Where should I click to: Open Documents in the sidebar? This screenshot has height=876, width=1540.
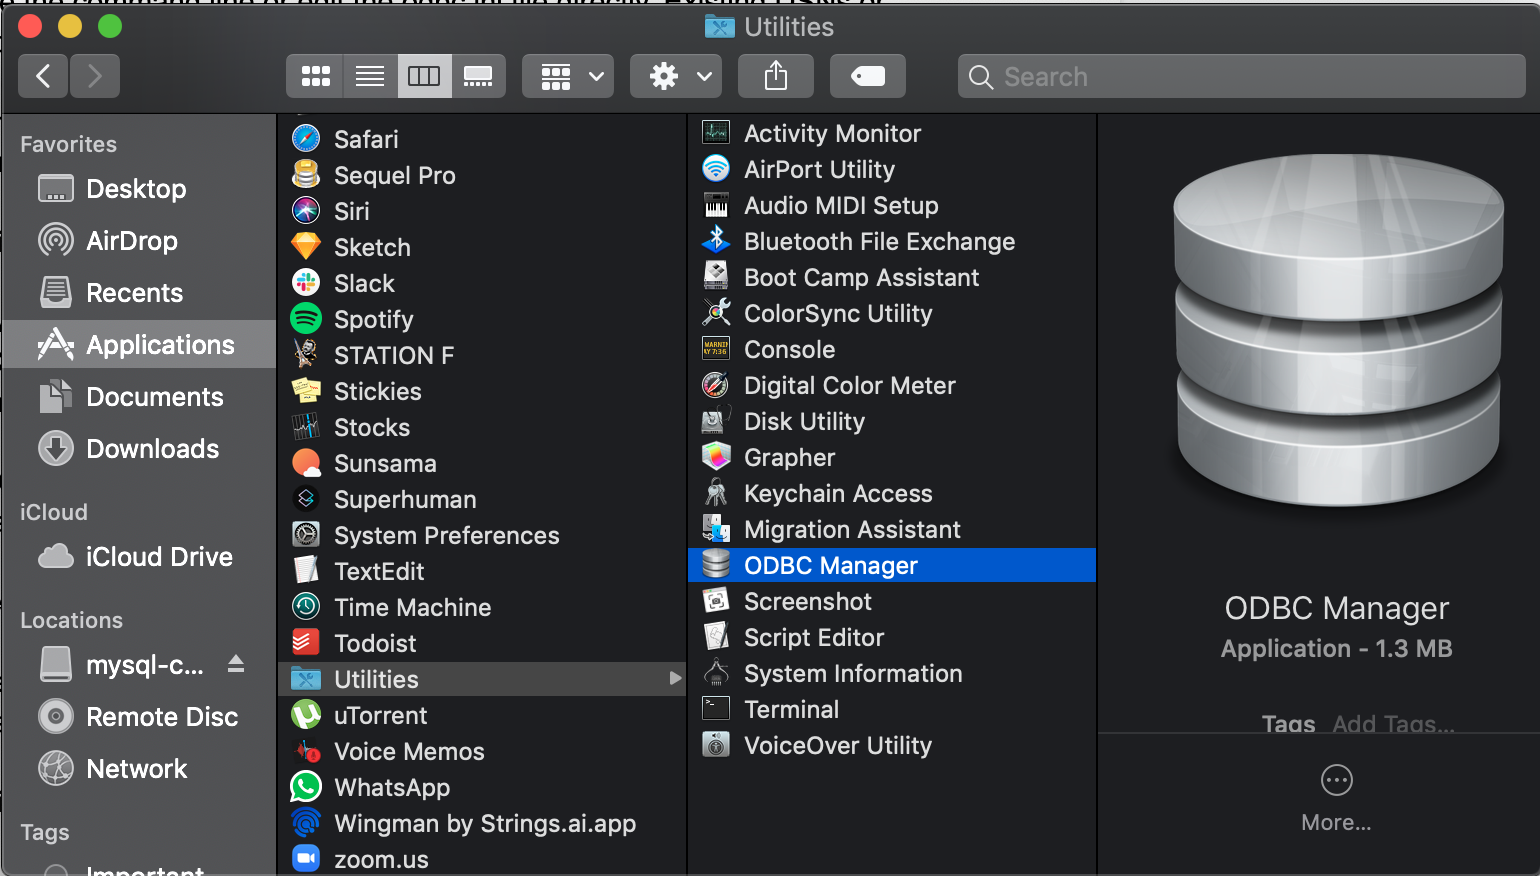[139, 397]
